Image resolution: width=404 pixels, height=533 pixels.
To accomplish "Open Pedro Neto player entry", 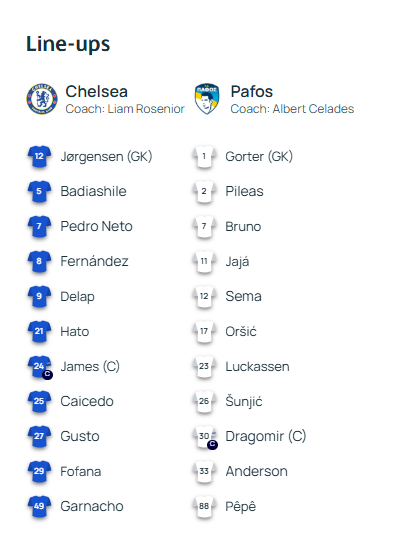I will (x=96, y=226).
